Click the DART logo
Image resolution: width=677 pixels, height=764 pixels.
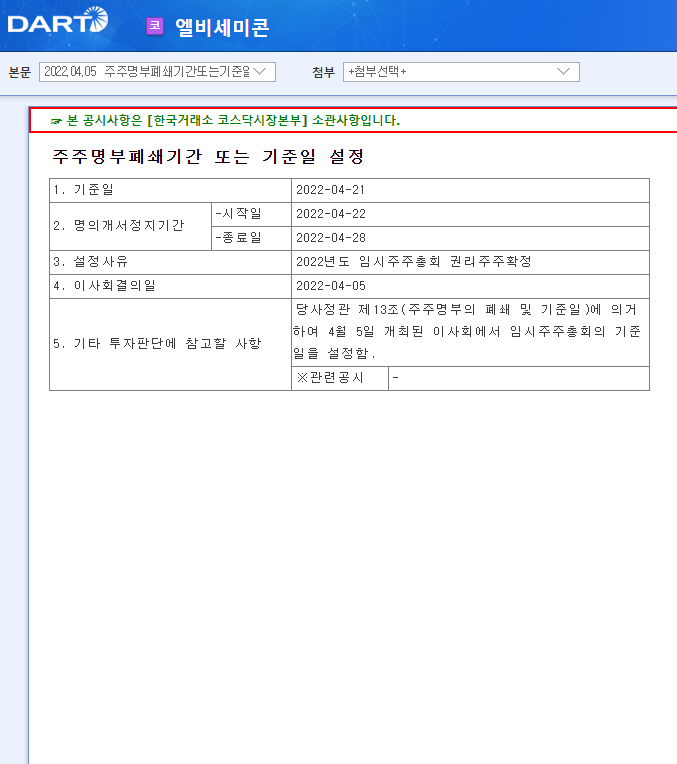coord(58,21)
